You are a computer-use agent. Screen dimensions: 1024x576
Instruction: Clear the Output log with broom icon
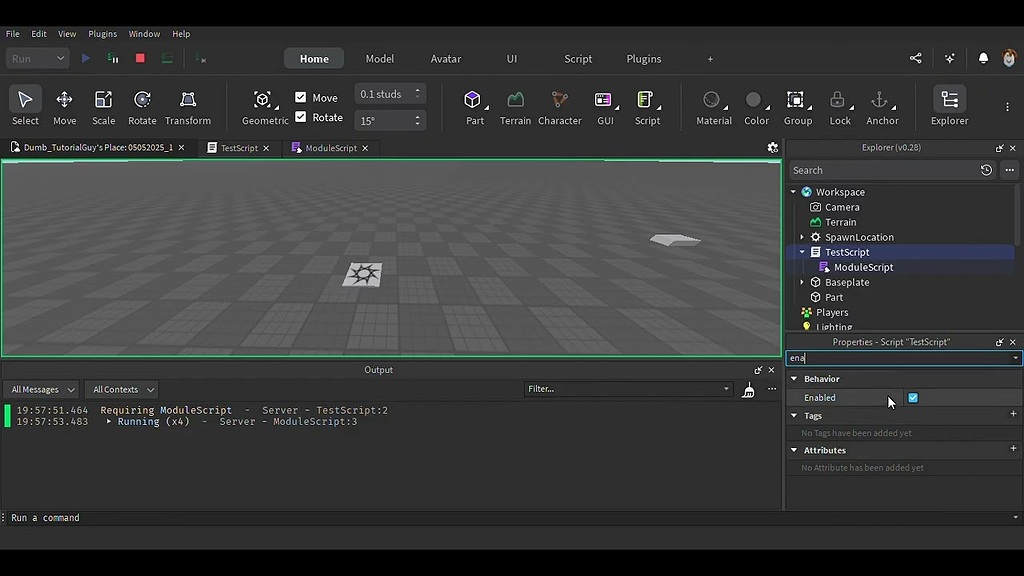coord(748,389)
